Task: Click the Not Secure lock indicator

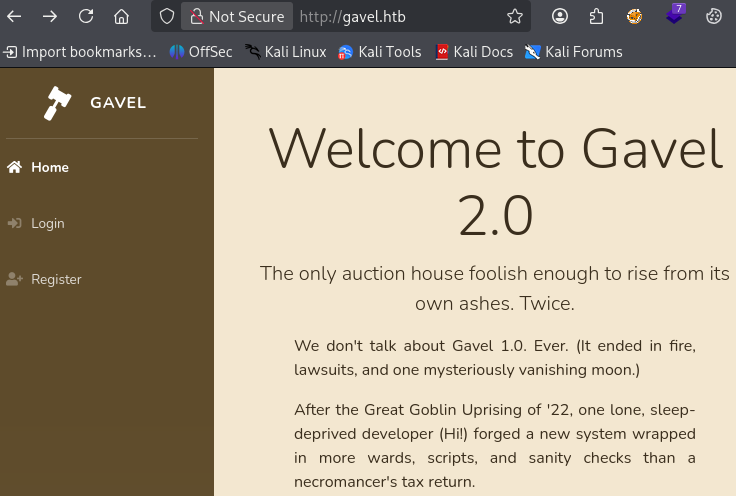Action: 237,16
